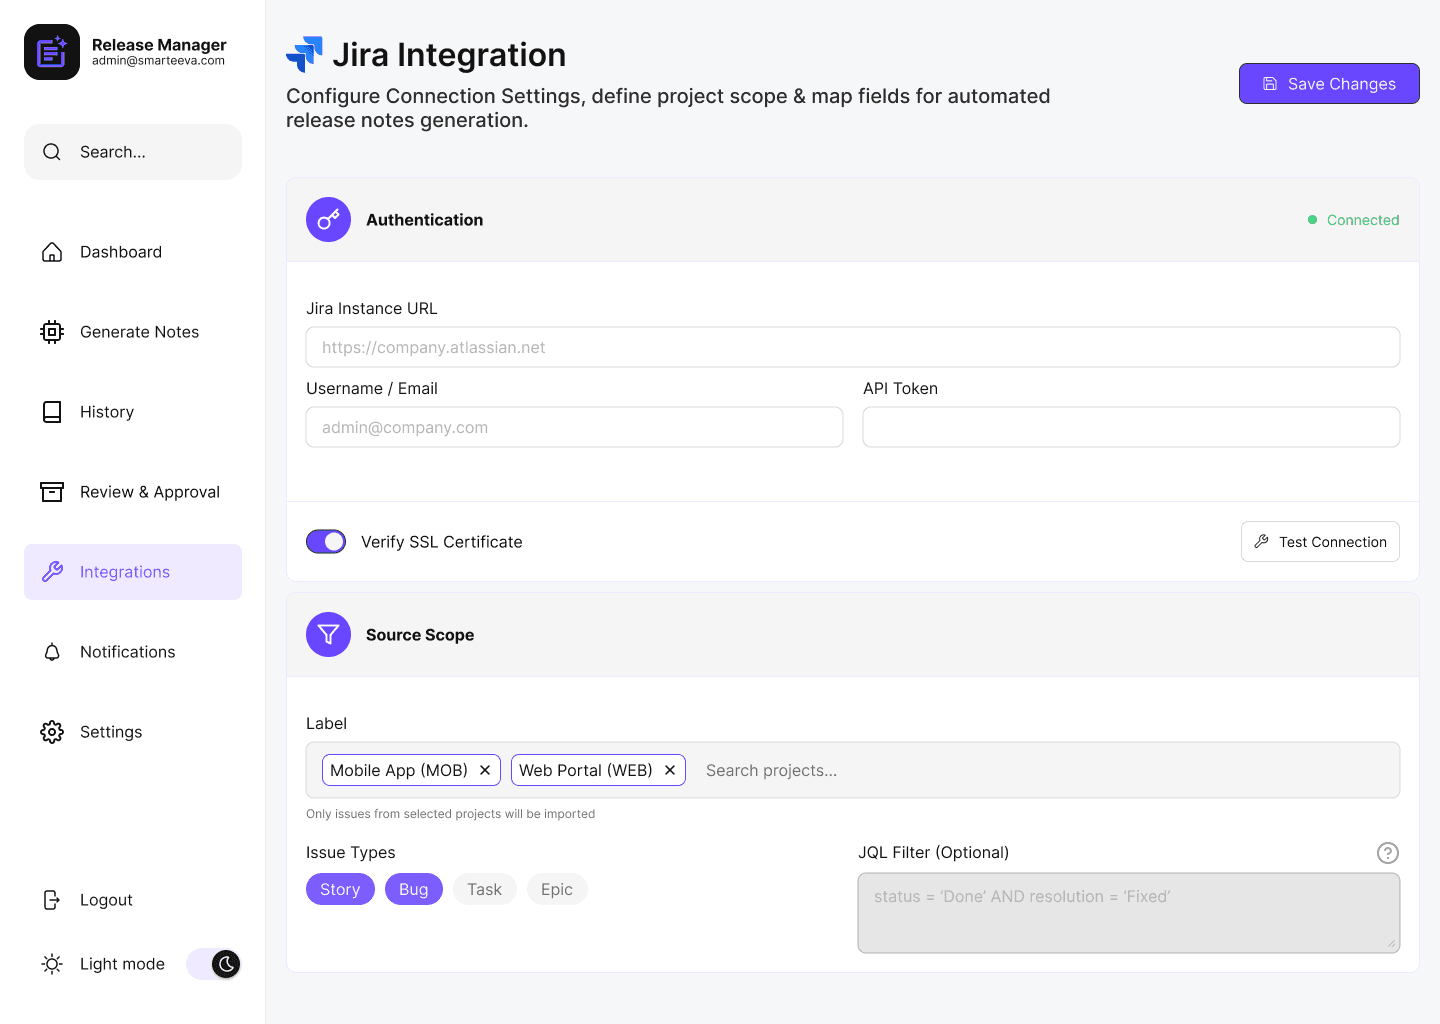Click the JQL Filter text area

point(1129,913)
